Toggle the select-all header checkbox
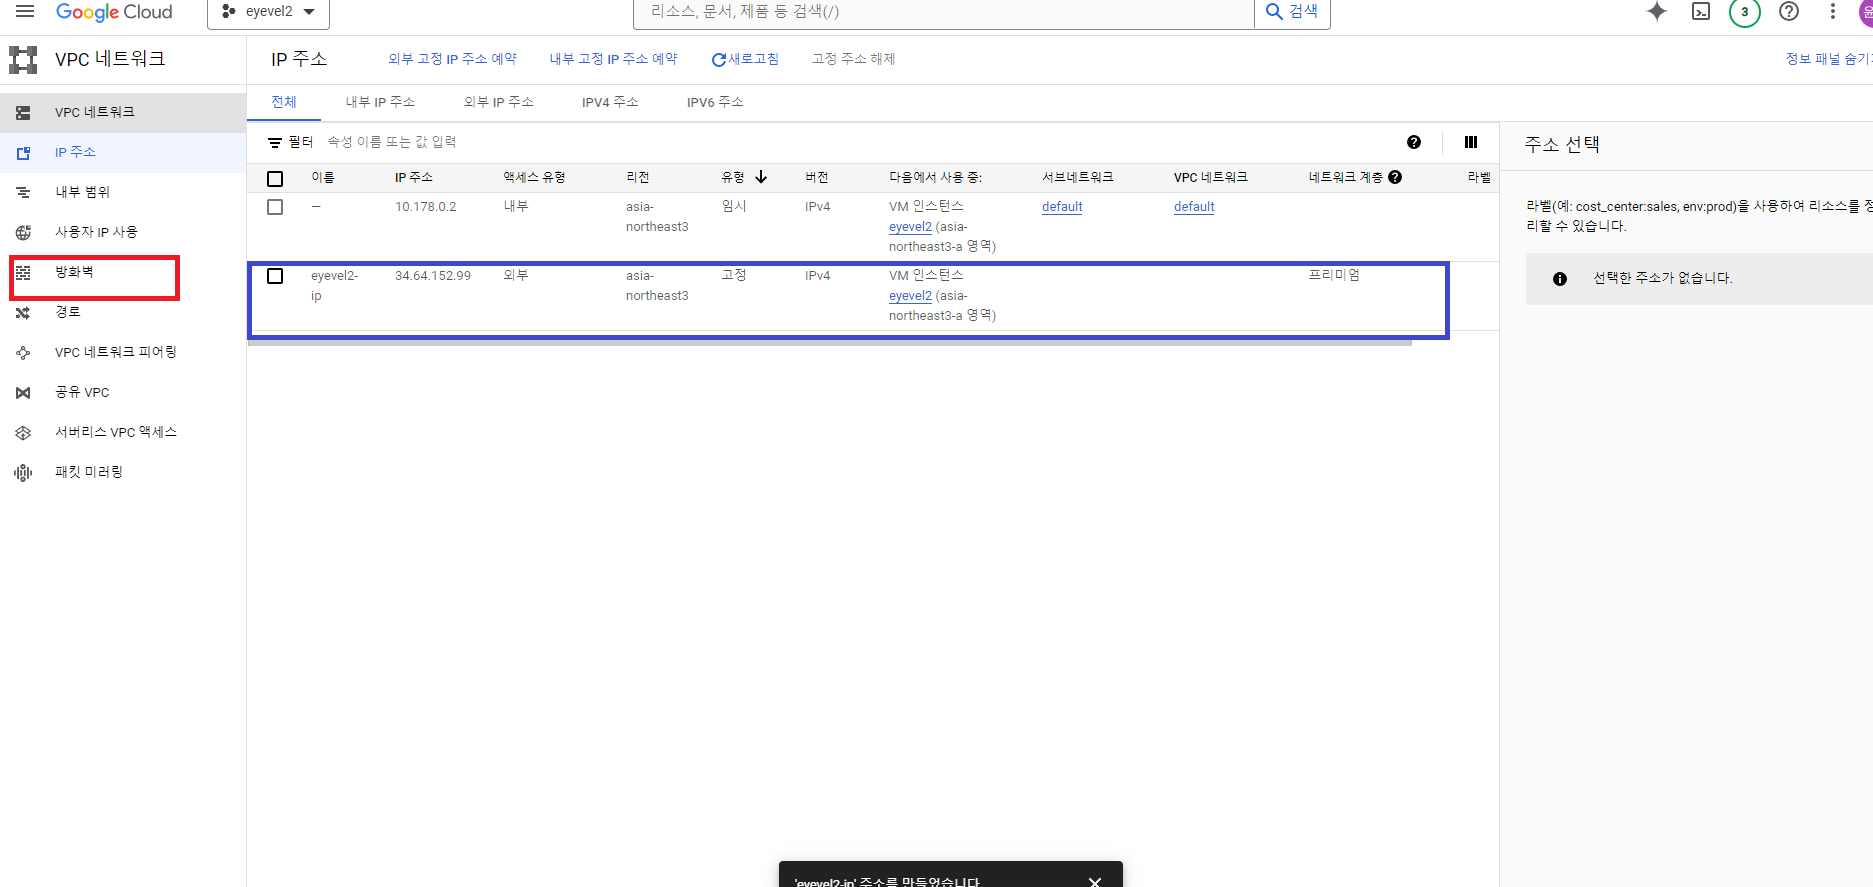 [275, 178]
